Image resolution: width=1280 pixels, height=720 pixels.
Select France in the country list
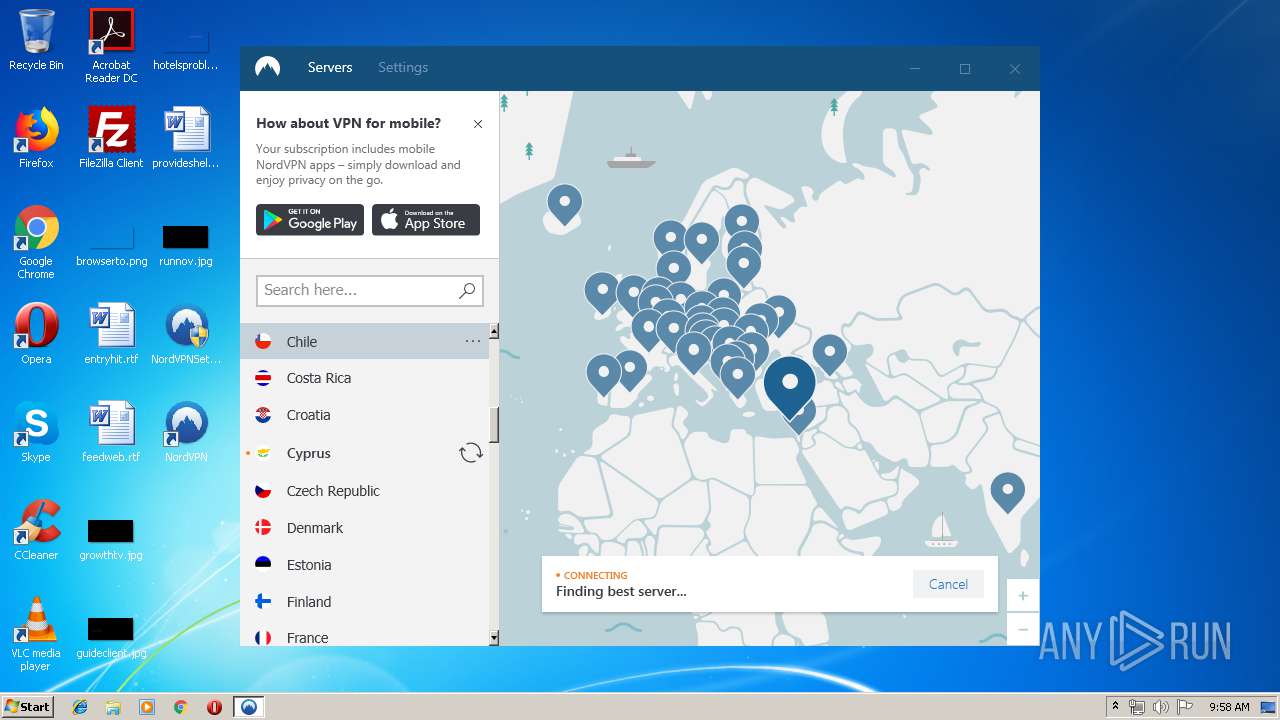coord(364,637)
